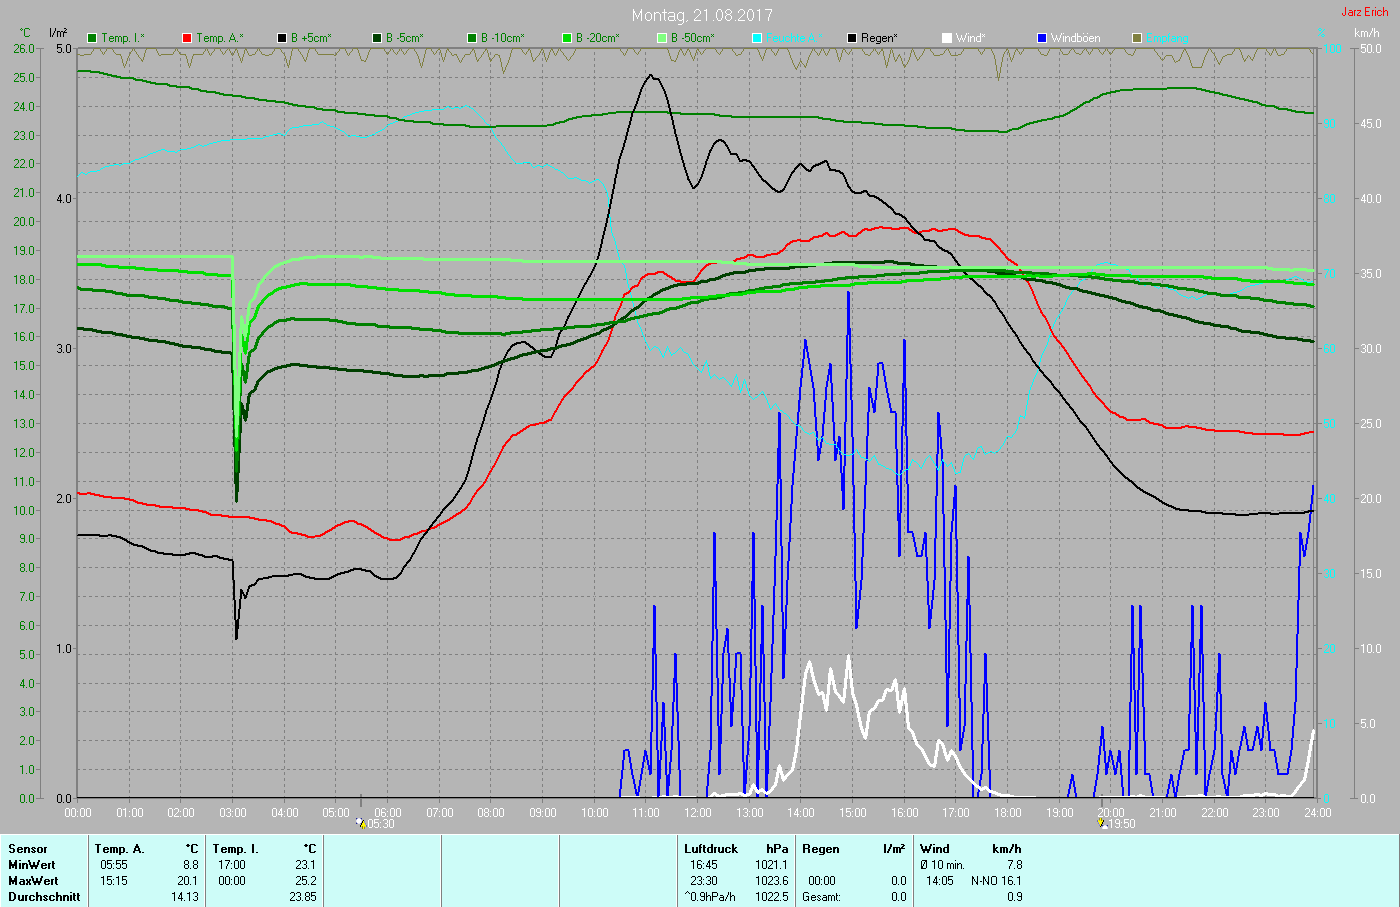This screenshot has height=907, width=1400.
Task: Click the B -10cm legend label
Action: coord(502,38)
